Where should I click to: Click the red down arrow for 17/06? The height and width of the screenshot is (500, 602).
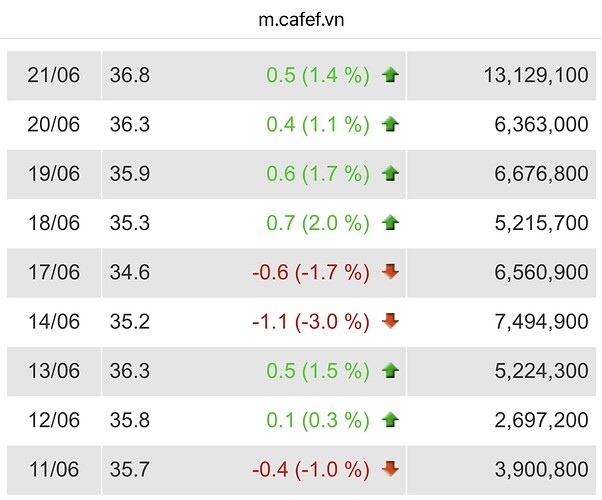pos(390,272)
